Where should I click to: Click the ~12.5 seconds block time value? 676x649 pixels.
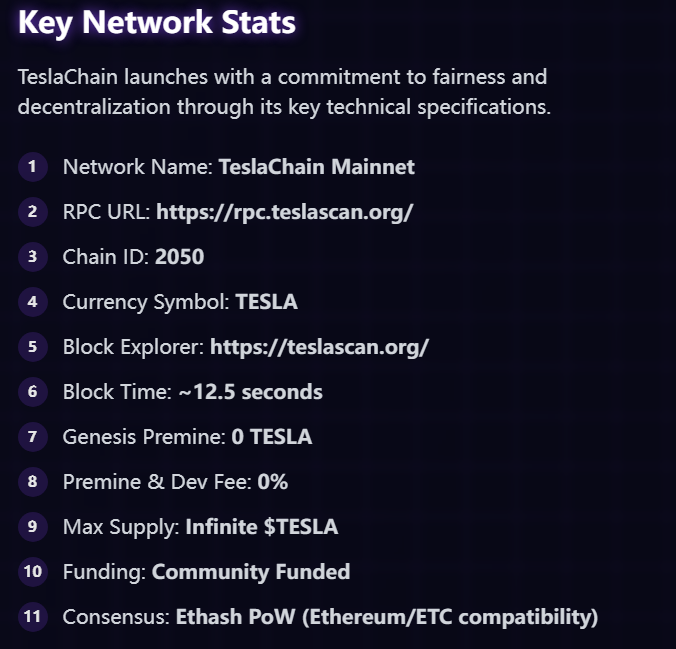click(x=250, y=392)
